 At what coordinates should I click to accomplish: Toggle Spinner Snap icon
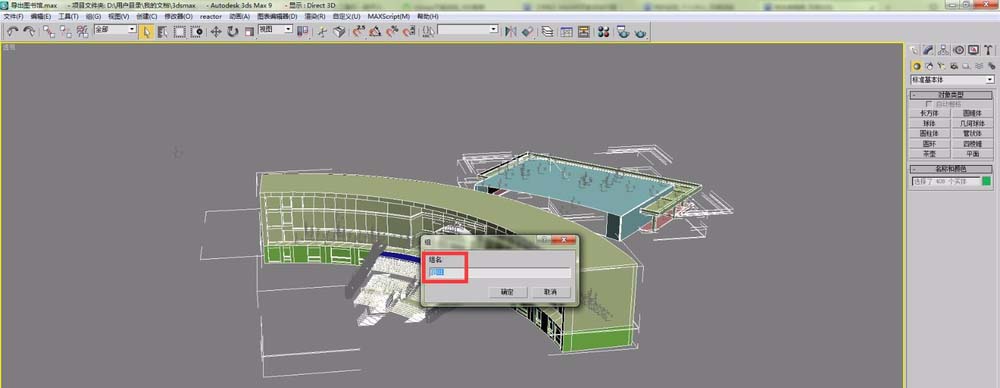pos(408,31)
